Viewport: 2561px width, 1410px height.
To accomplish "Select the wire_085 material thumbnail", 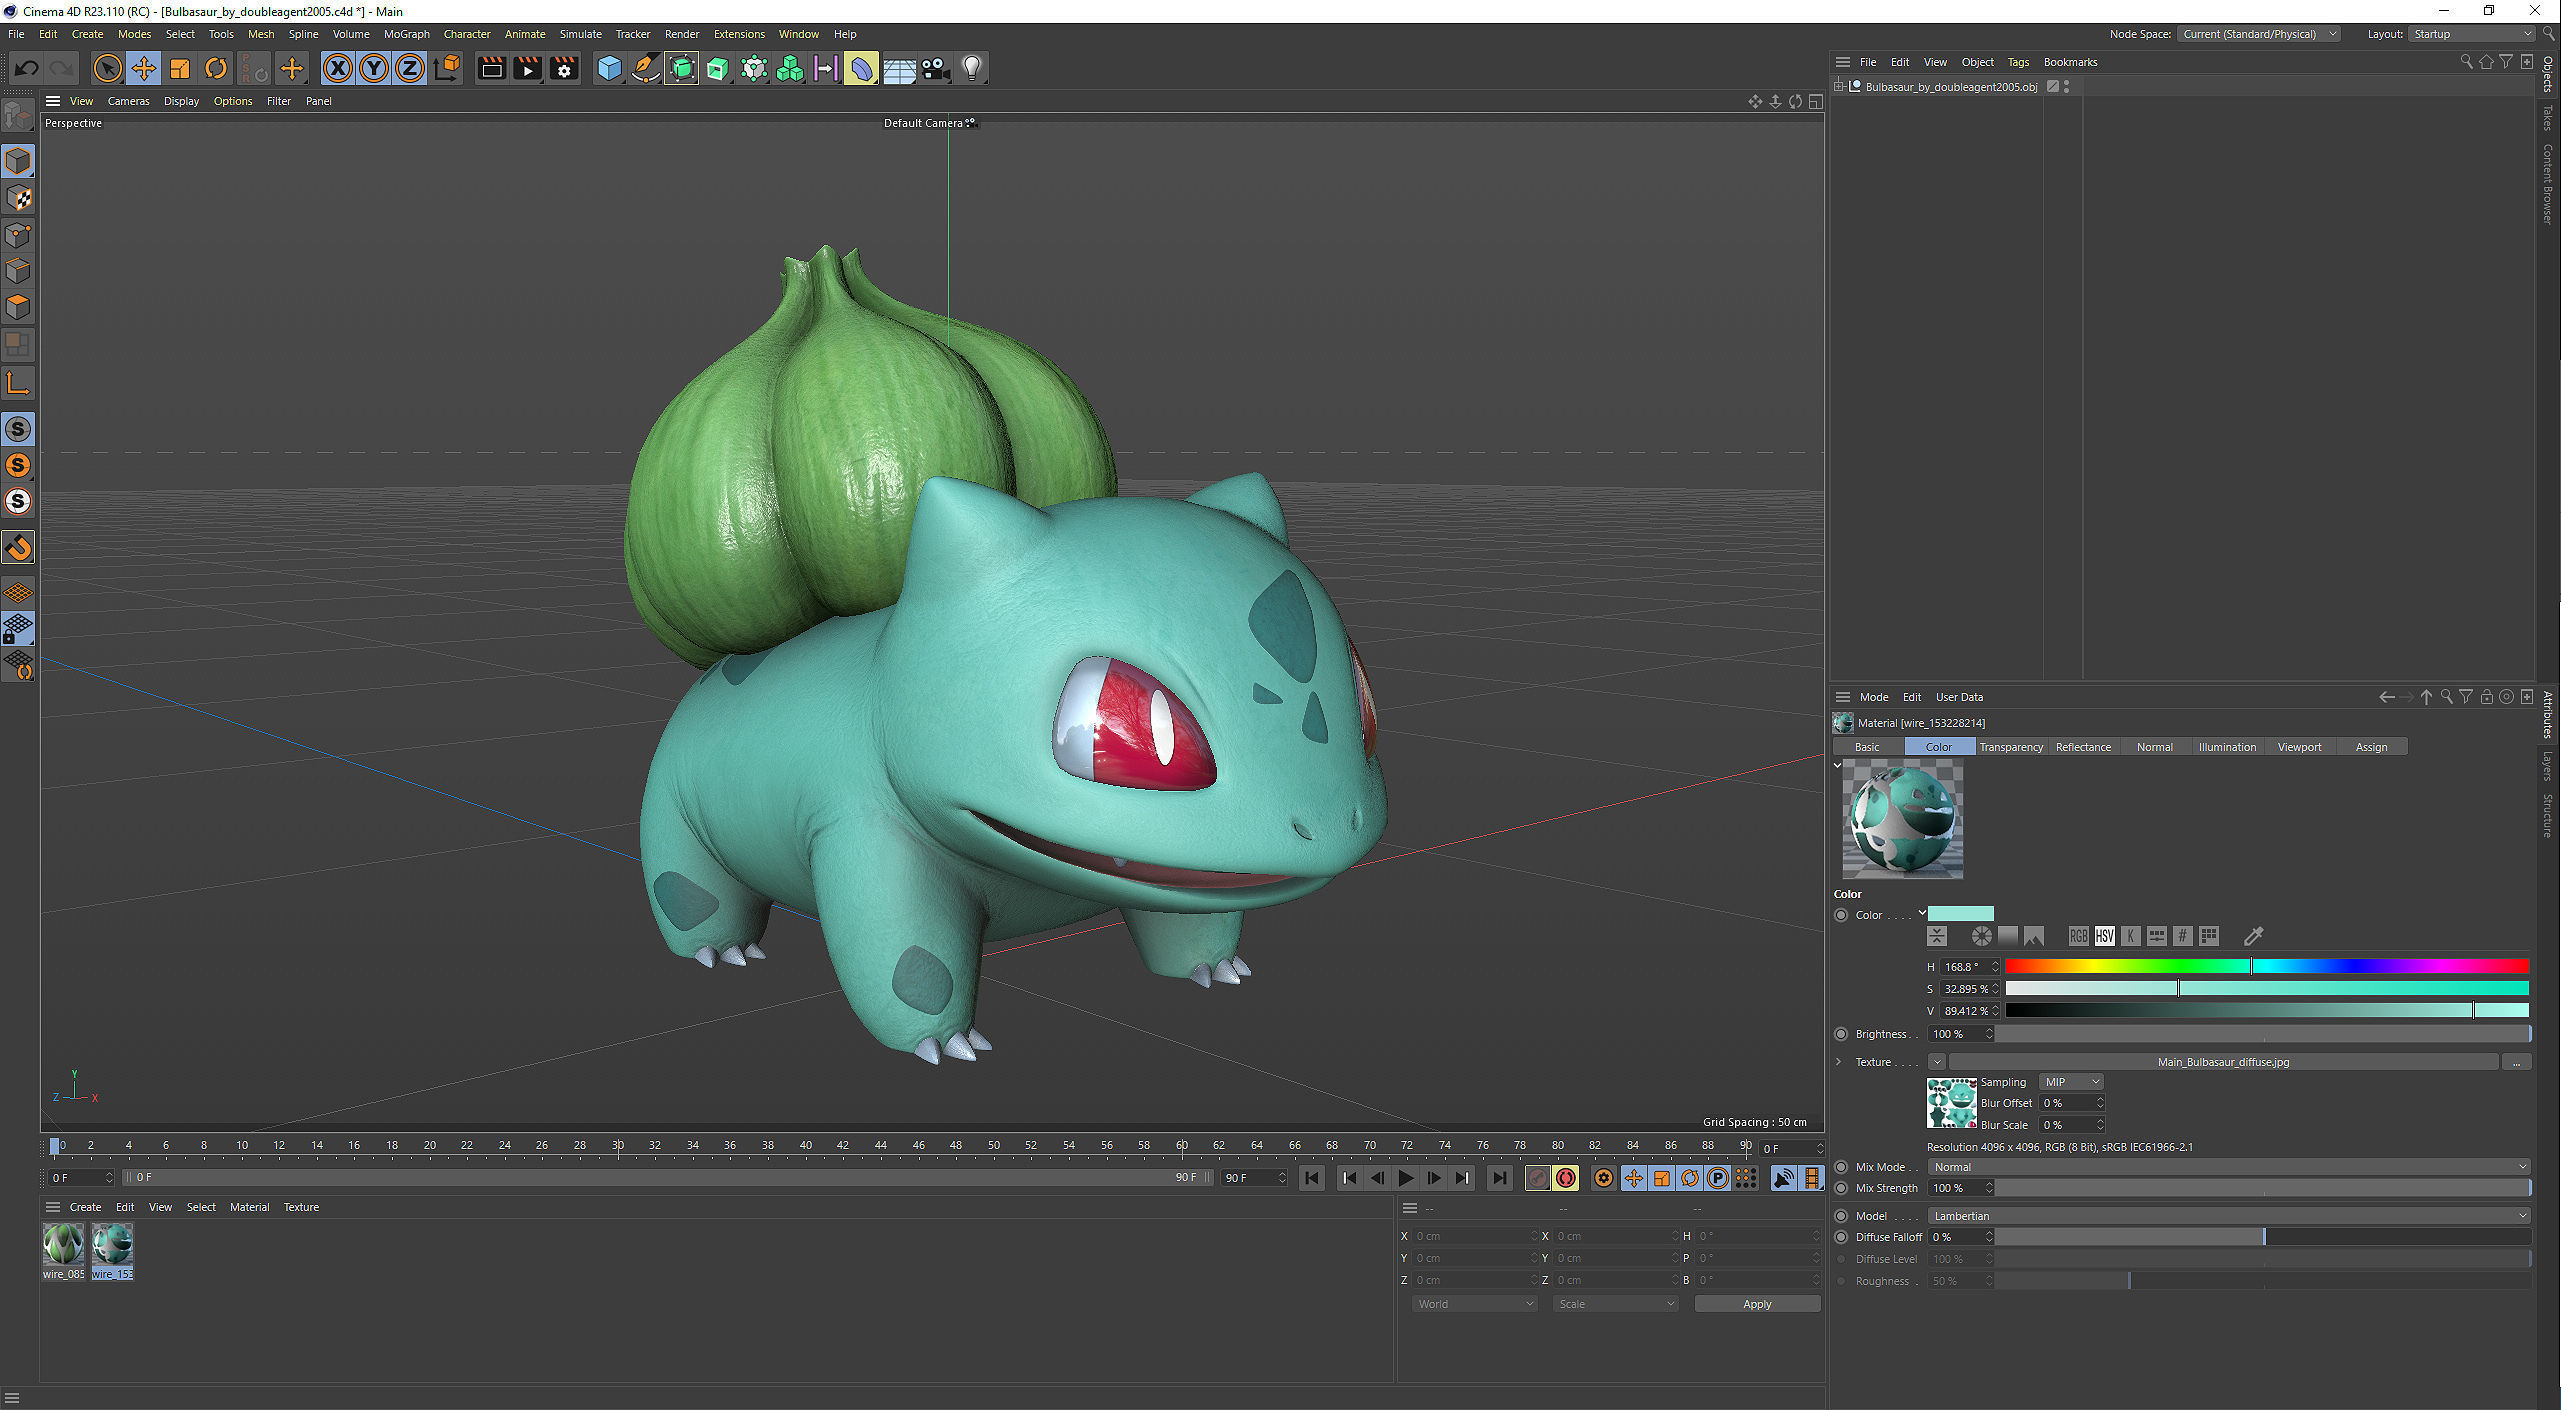I will point(63,1245).
